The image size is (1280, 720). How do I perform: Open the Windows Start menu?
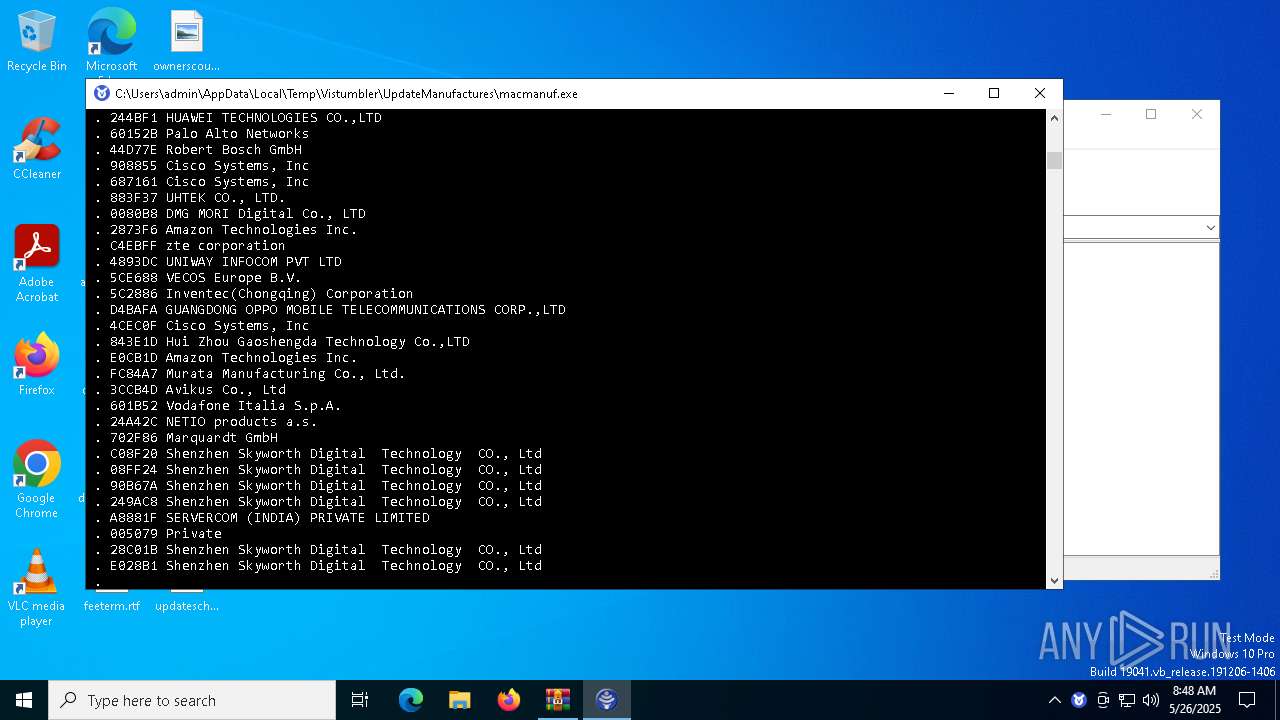tap(24, 700)
